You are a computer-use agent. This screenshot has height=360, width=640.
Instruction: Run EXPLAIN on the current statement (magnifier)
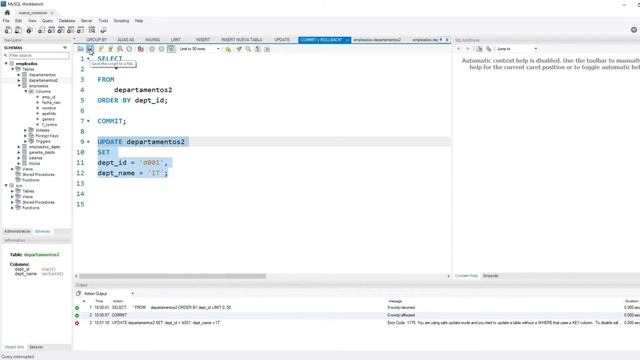coord(120,49)
